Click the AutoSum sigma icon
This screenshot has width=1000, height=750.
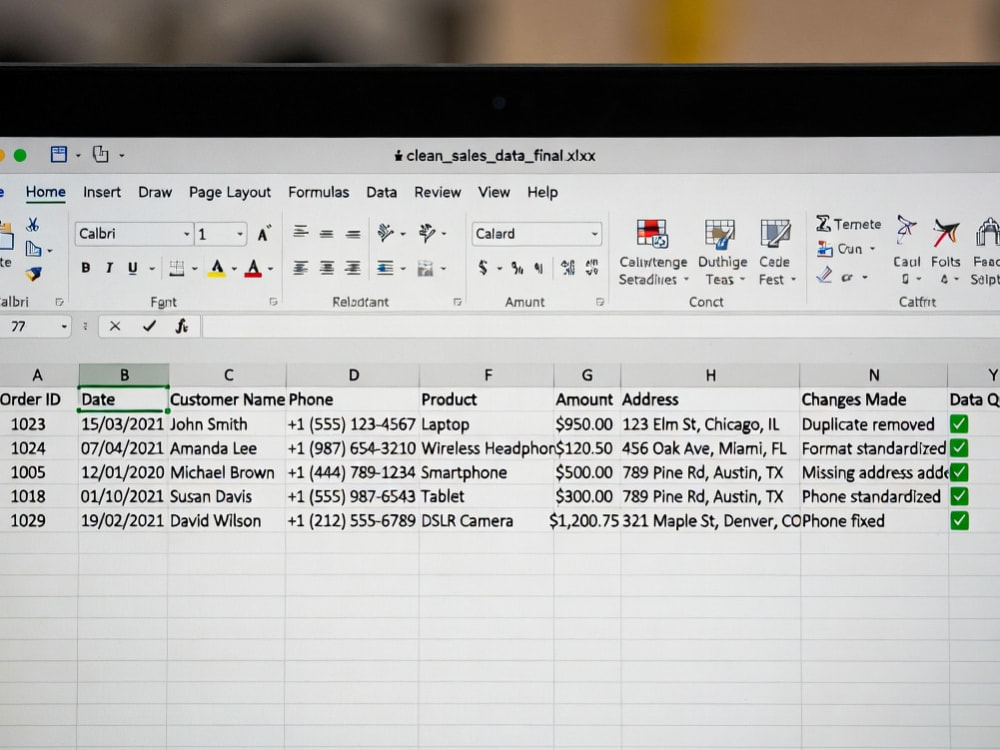(x=823, y=224)
